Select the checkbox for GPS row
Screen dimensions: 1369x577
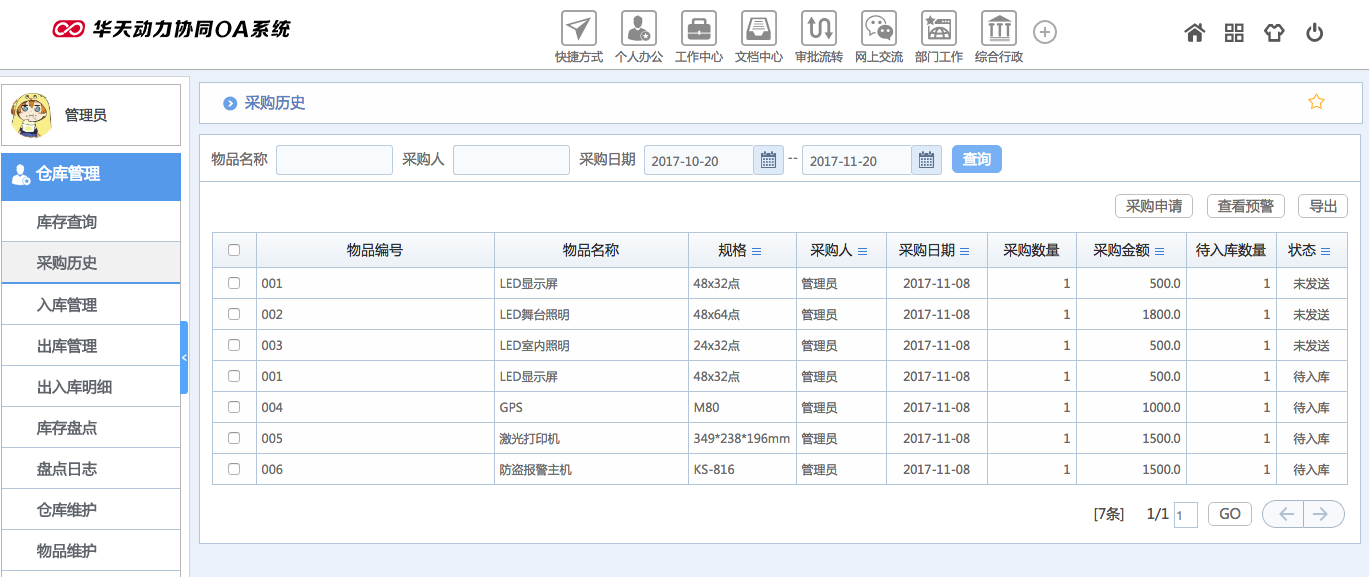[x=234, y=407]
